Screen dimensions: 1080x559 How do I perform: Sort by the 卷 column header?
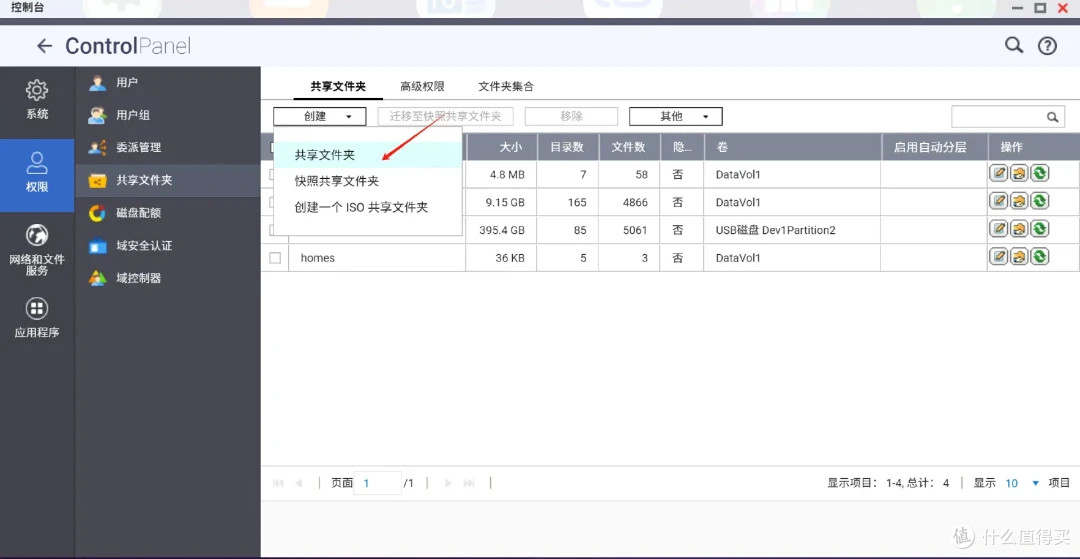pyautogui.click(x=792, y=147)
